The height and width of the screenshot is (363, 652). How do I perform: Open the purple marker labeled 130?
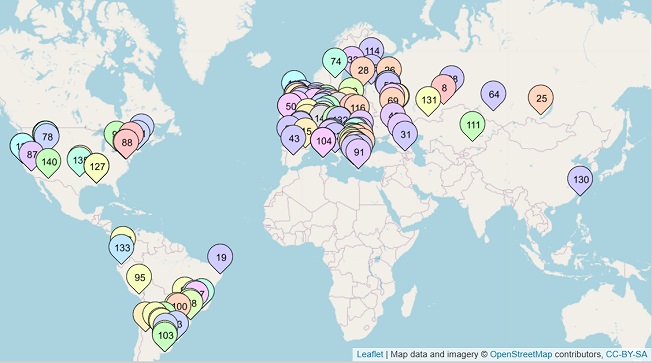580,180
